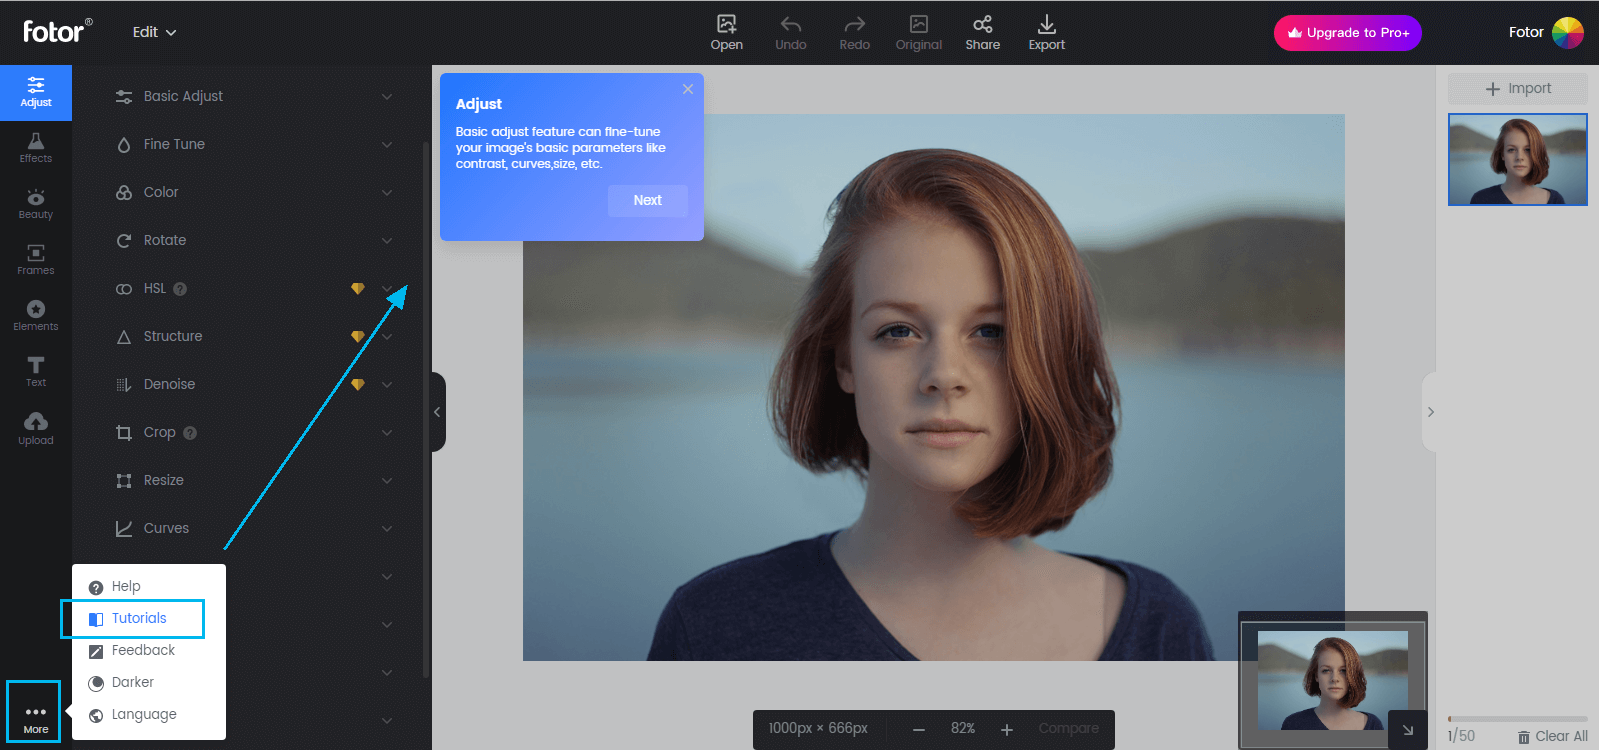Toggle the Darker theme option
Image resolution: width=1599 pixels, height=750 pixels.
132,682
